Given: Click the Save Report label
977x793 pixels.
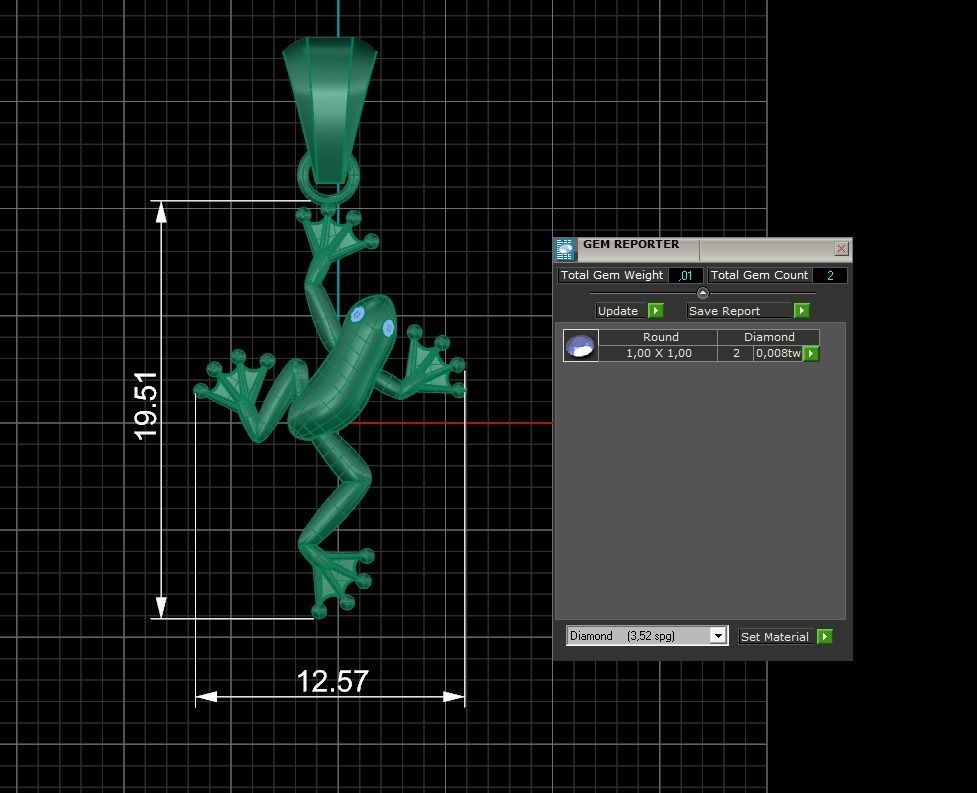Looking at the screenshot, I should pos(724,311).
